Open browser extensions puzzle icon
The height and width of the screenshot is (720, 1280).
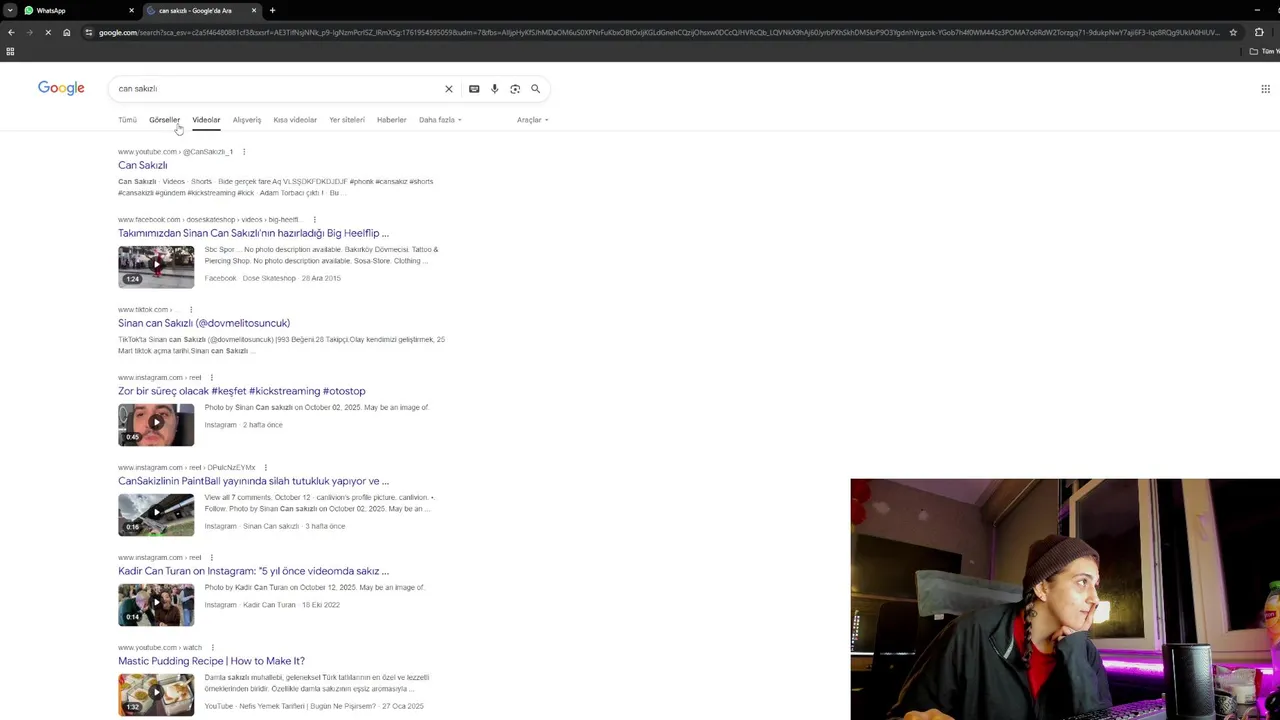1259,32
